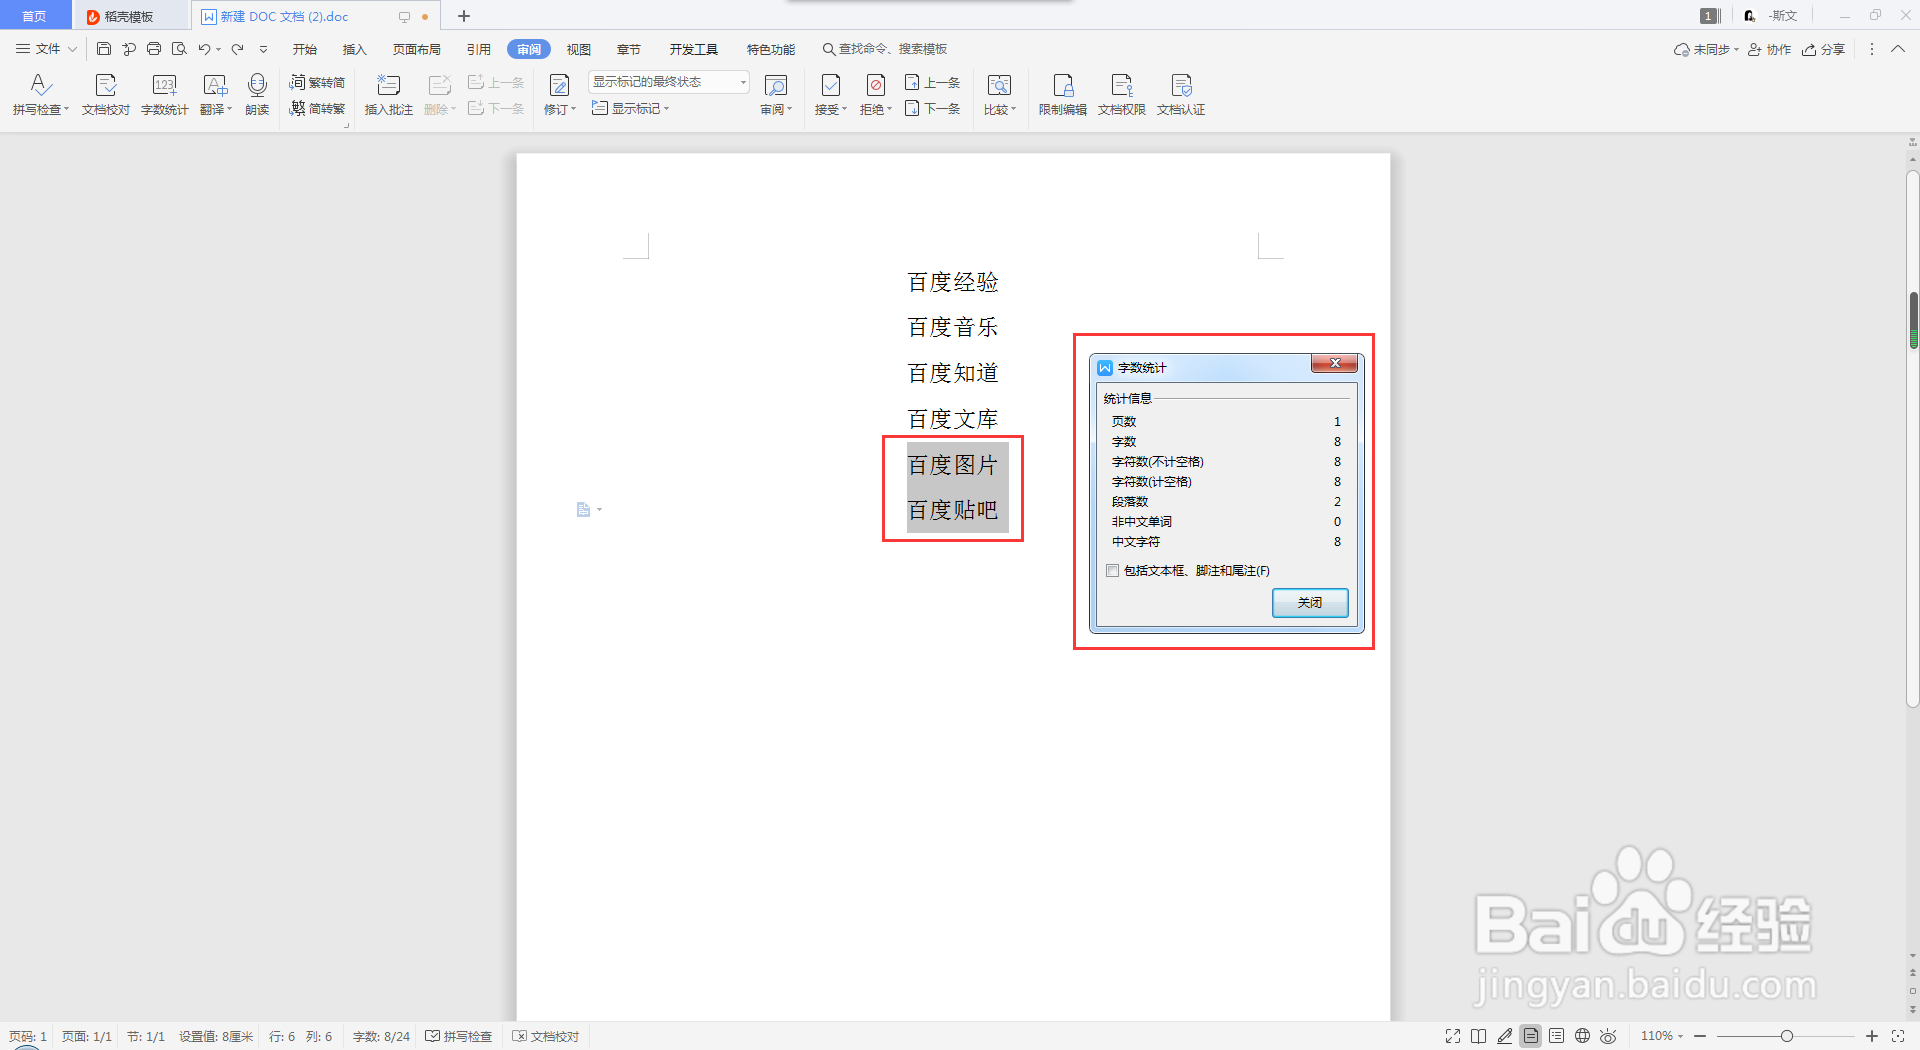Viewport: 1920px width, 1050px height.
Task: Convert simplified to traditional (简转繁)
Action: (x=317, y=108)
